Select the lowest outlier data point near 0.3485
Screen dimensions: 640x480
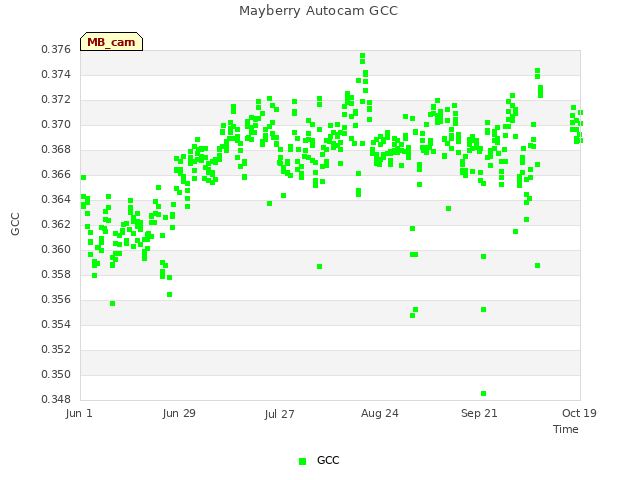click(483, 393)
